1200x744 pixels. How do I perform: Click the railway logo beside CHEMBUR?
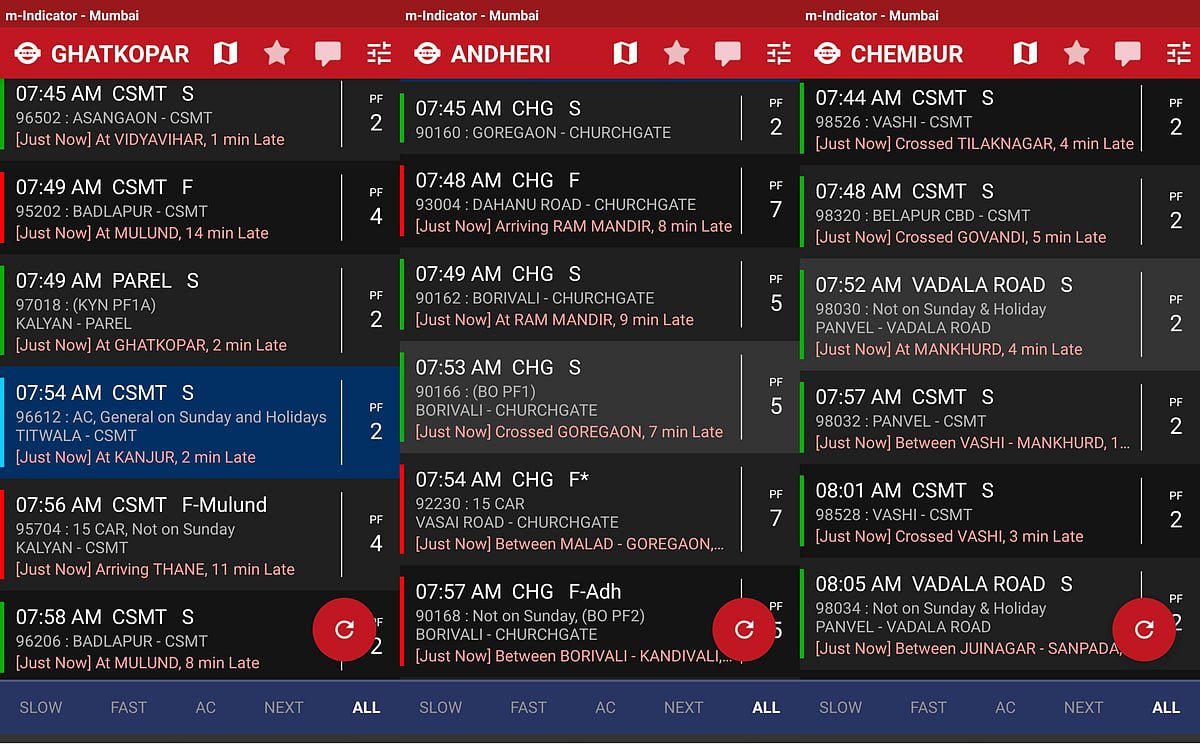[x=827, y=53]
